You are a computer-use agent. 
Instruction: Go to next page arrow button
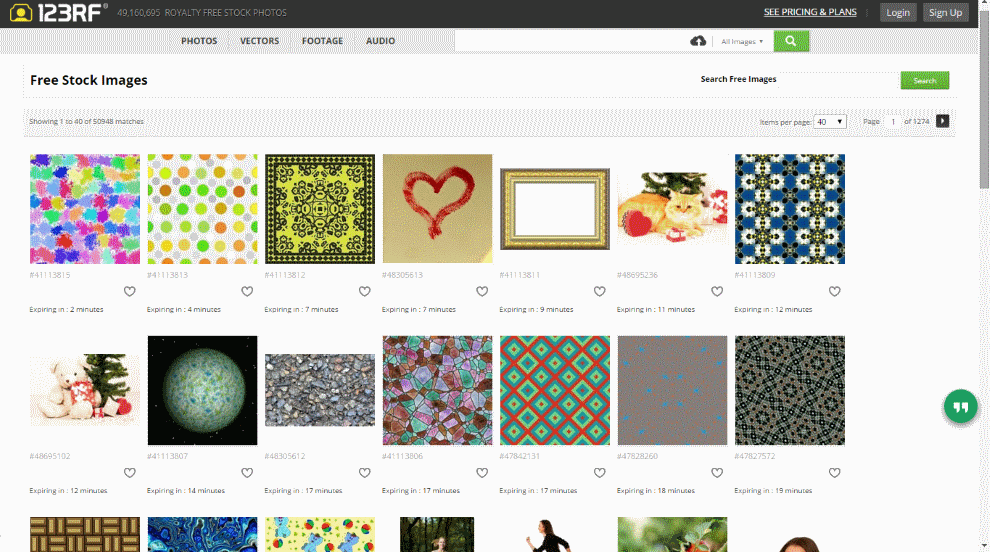pos(942,121)
